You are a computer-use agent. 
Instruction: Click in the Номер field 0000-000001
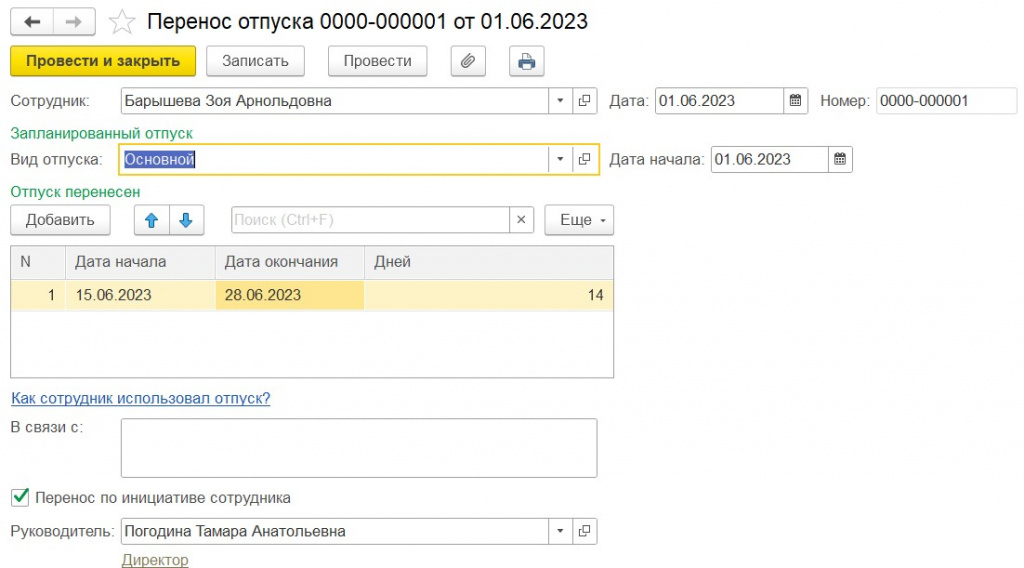[946, 101]
